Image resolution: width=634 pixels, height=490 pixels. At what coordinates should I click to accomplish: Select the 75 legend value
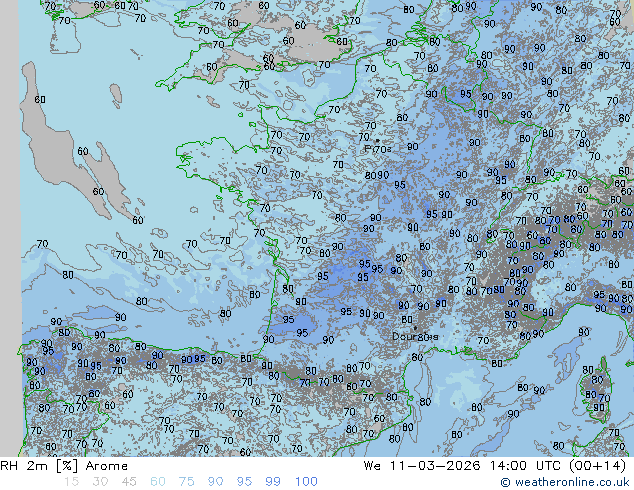(187, 482)
